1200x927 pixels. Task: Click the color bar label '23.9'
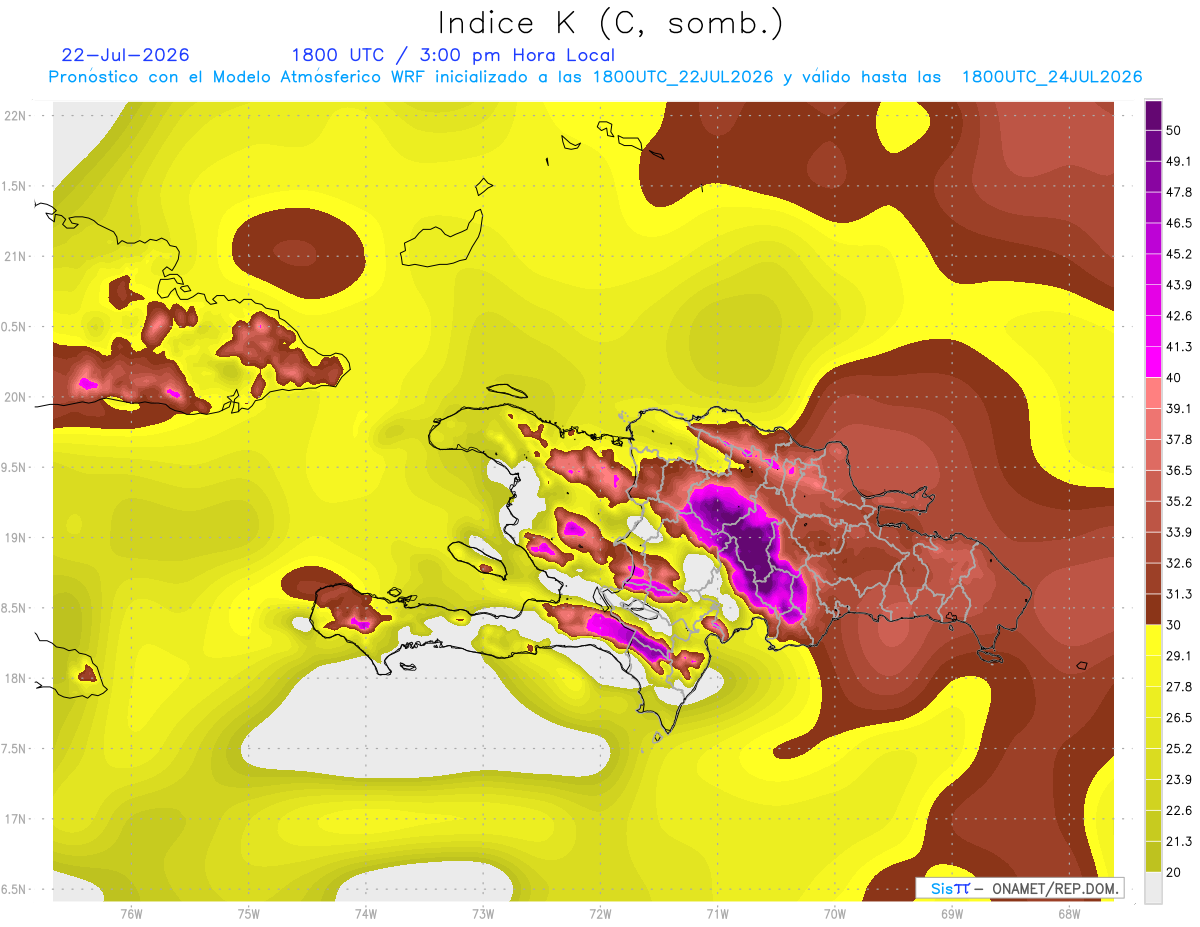click(x=1179, y=780)
